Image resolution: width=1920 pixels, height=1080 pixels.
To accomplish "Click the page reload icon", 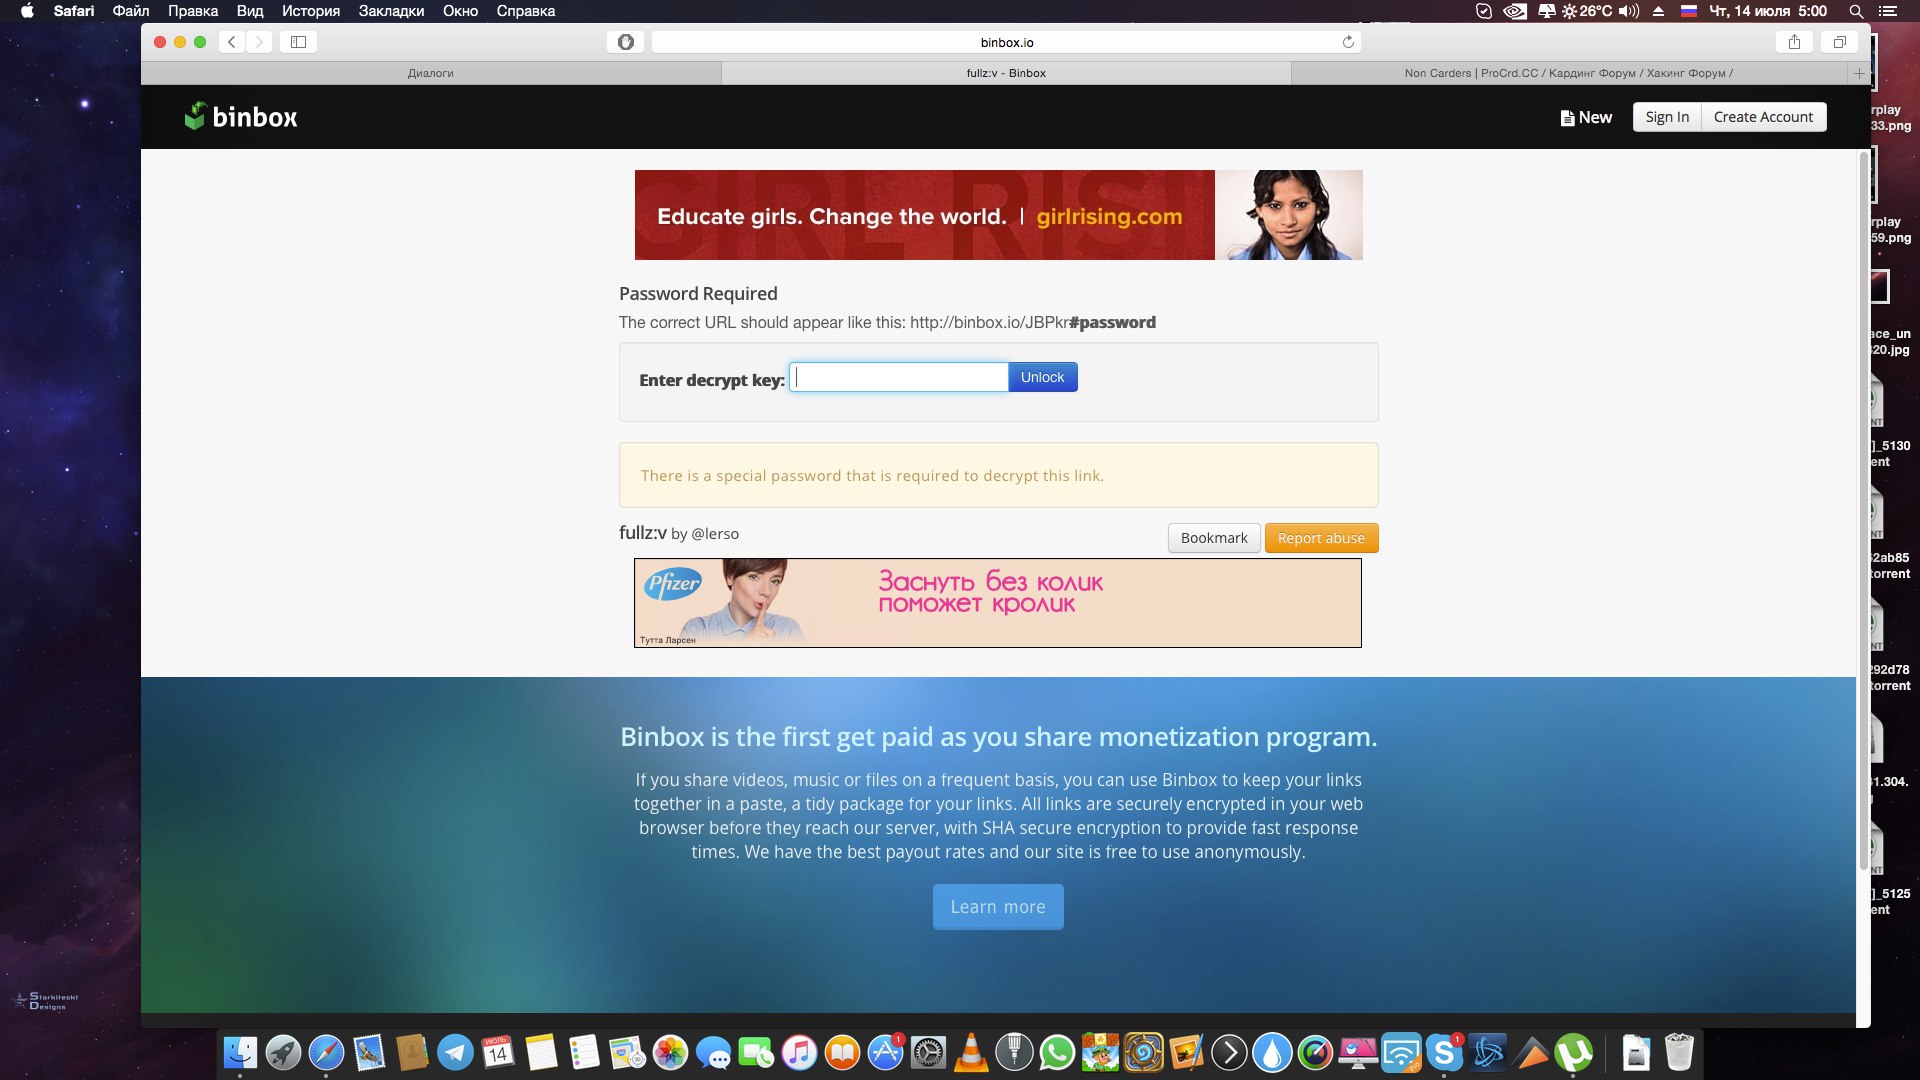I will pos(1348,42).
